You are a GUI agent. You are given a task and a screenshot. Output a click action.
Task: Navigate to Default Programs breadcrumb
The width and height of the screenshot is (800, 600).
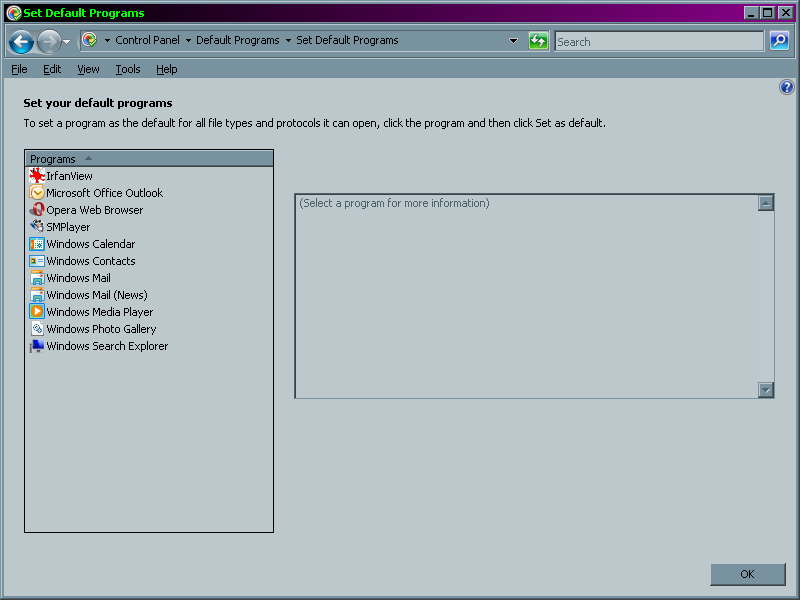tap(238, 40)
